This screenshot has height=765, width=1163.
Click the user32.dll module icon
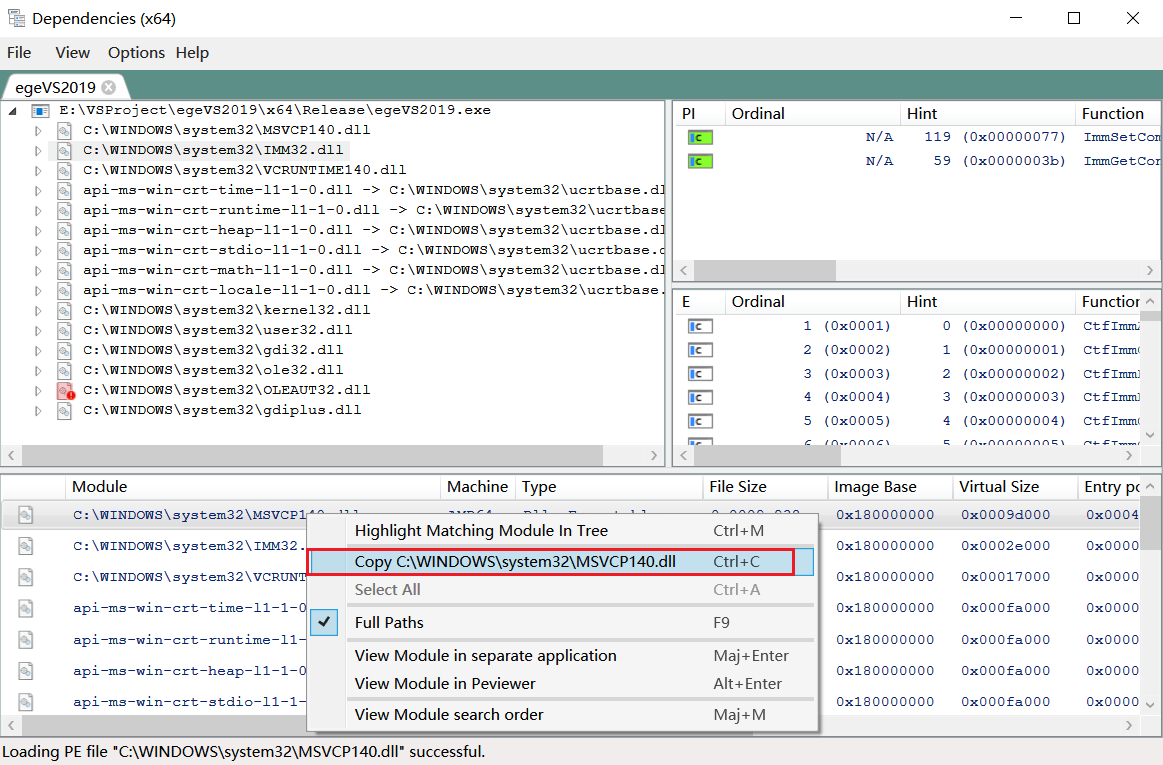(65, 330)
